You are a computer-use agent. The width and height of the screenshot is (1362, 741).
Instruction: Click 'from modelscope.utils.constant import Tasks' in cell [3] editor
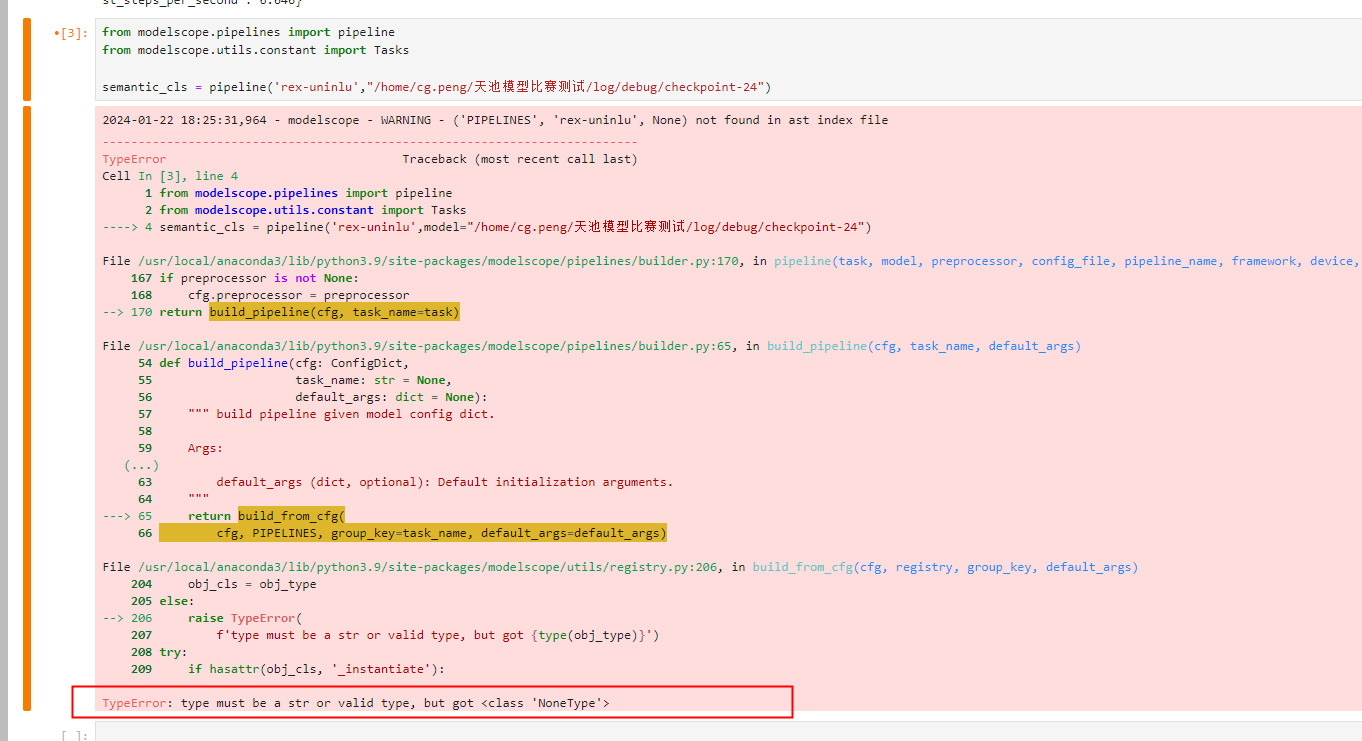coord(255,50)
